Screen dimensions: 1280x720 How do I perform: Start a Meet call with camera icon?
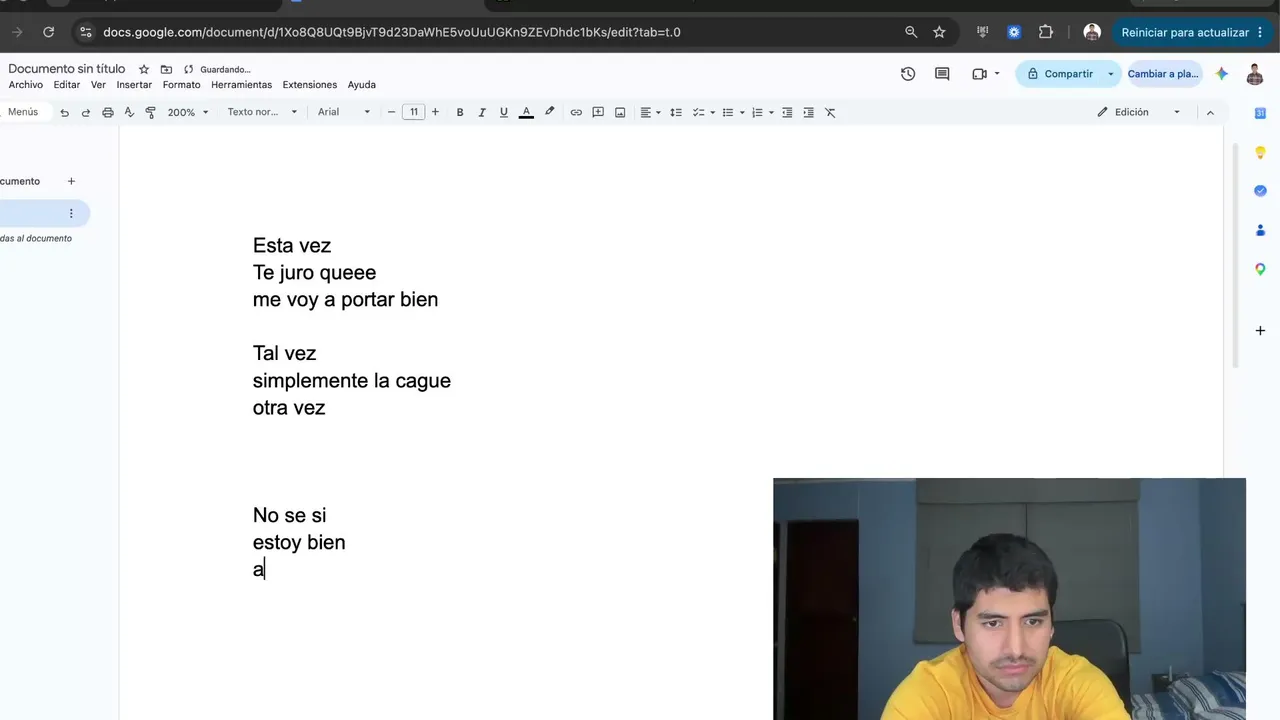tap(979, 73)
